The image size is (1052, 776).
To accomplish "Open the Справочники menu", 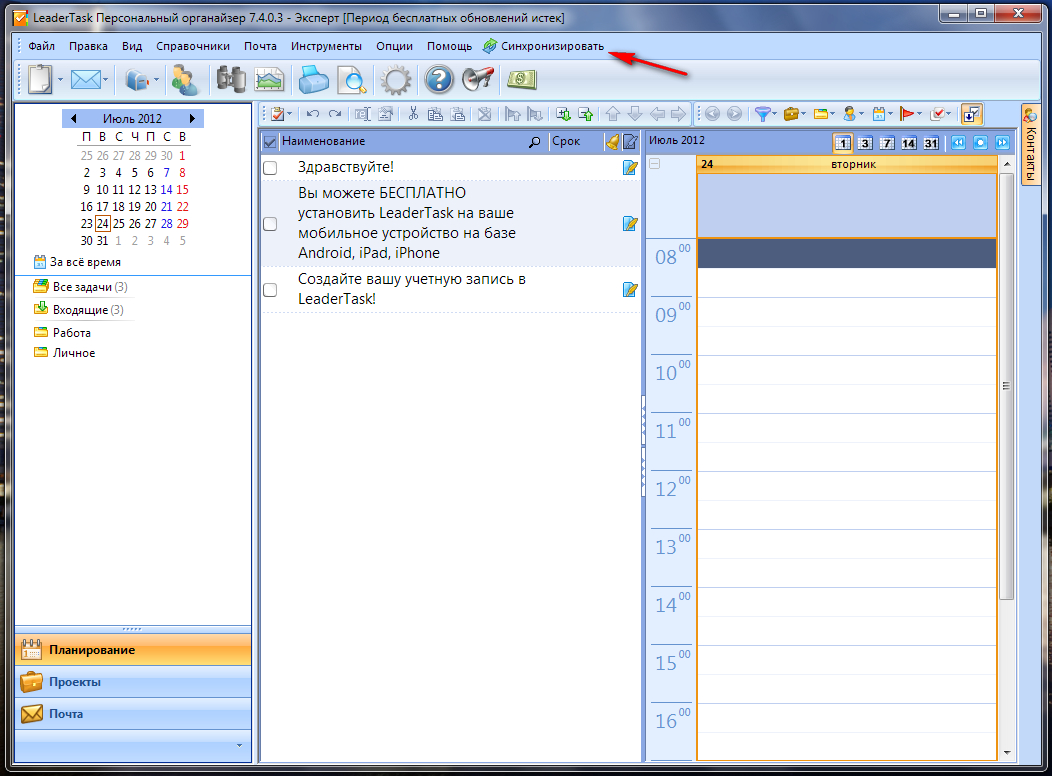I will pyautogui.click(x=193, y=46).
